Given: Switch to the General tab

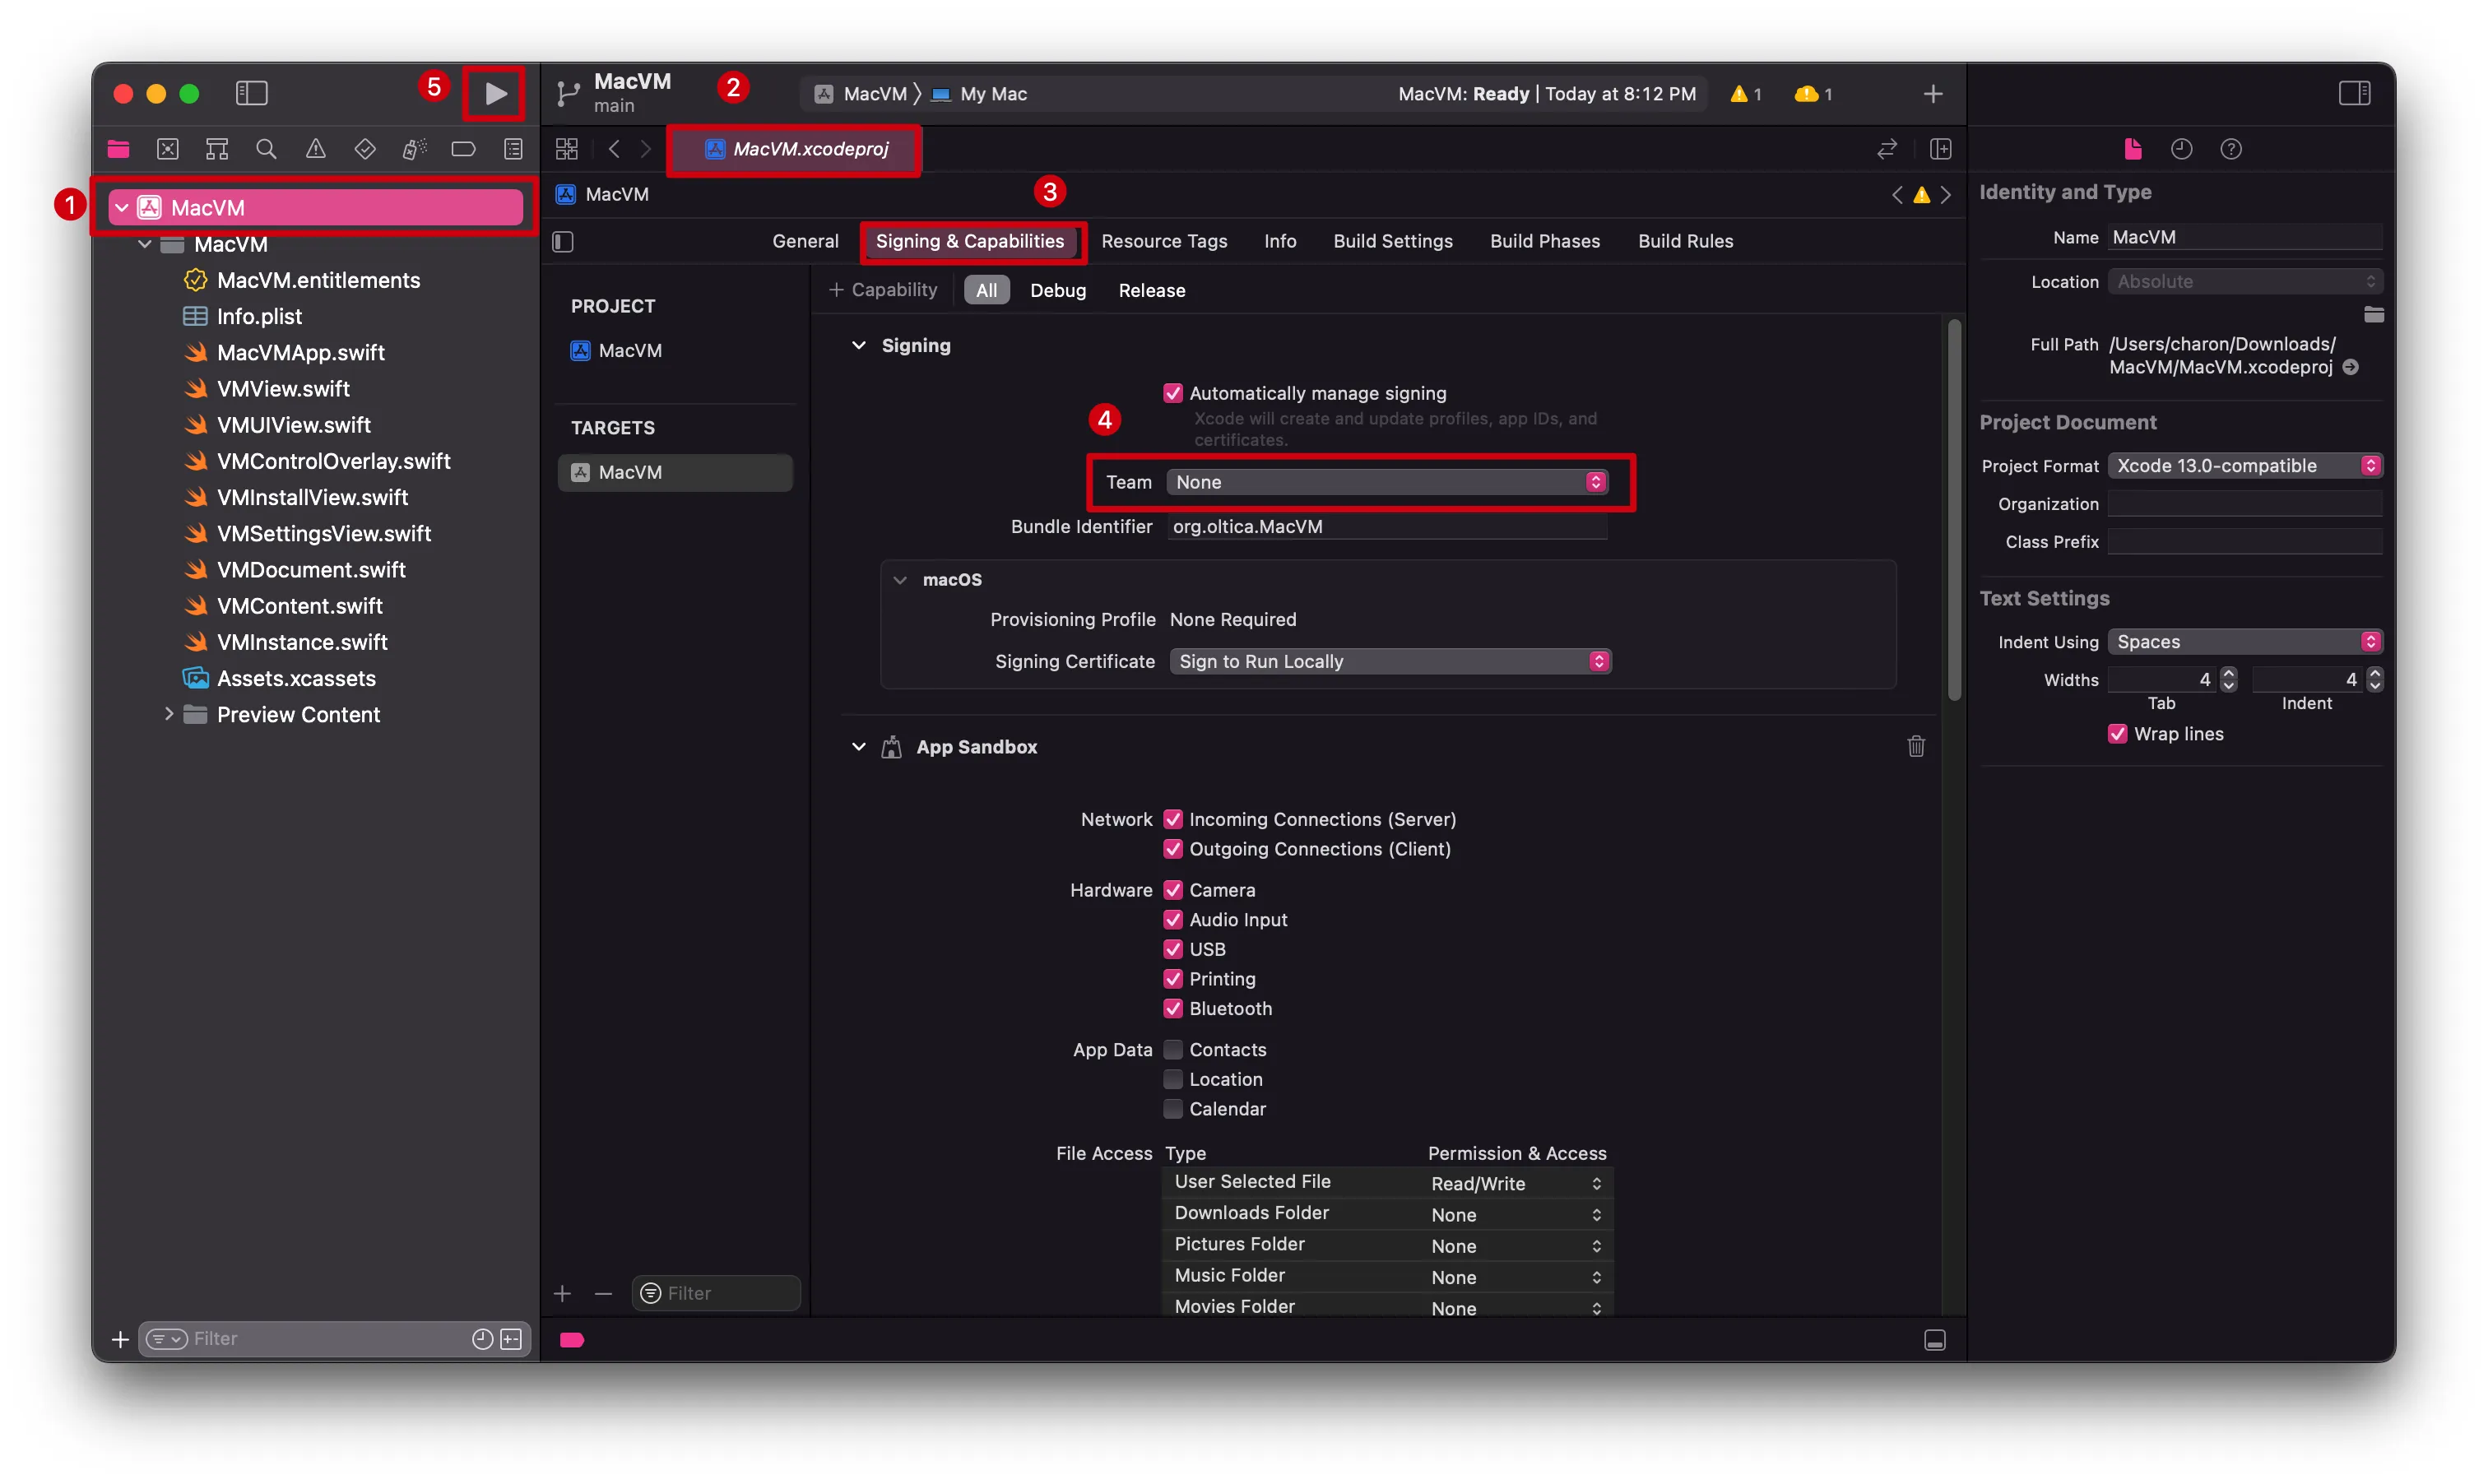Looking at the screenshot, I should pyautogui.click(x=805, y=241).
